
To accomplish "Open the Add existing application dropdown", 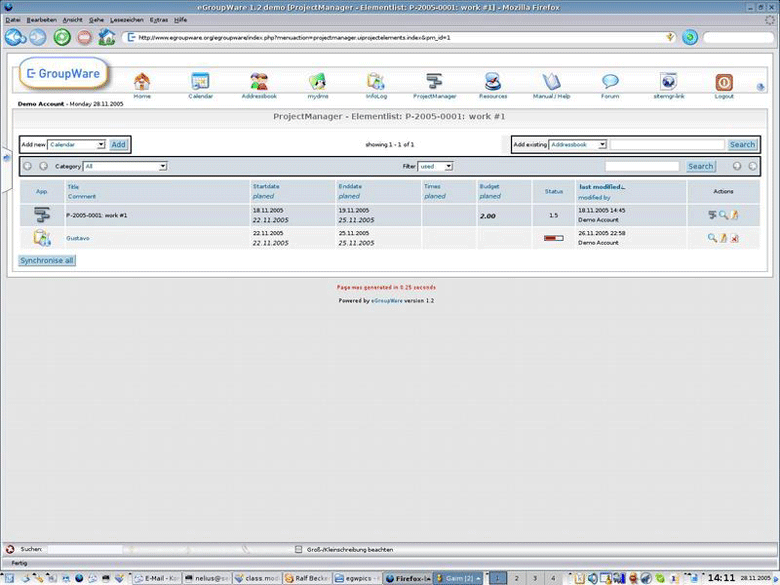I will [578, 144].
